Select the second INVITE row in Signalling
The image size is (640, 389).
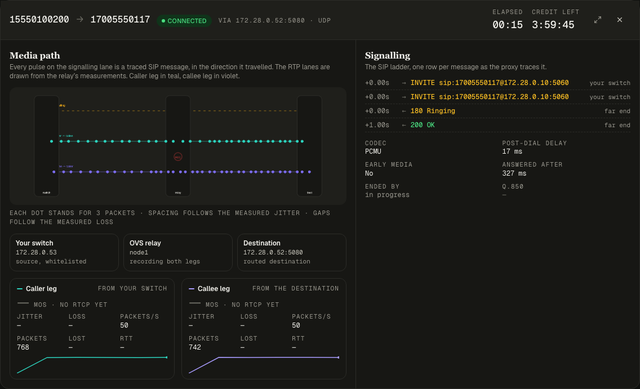[497, 97]
